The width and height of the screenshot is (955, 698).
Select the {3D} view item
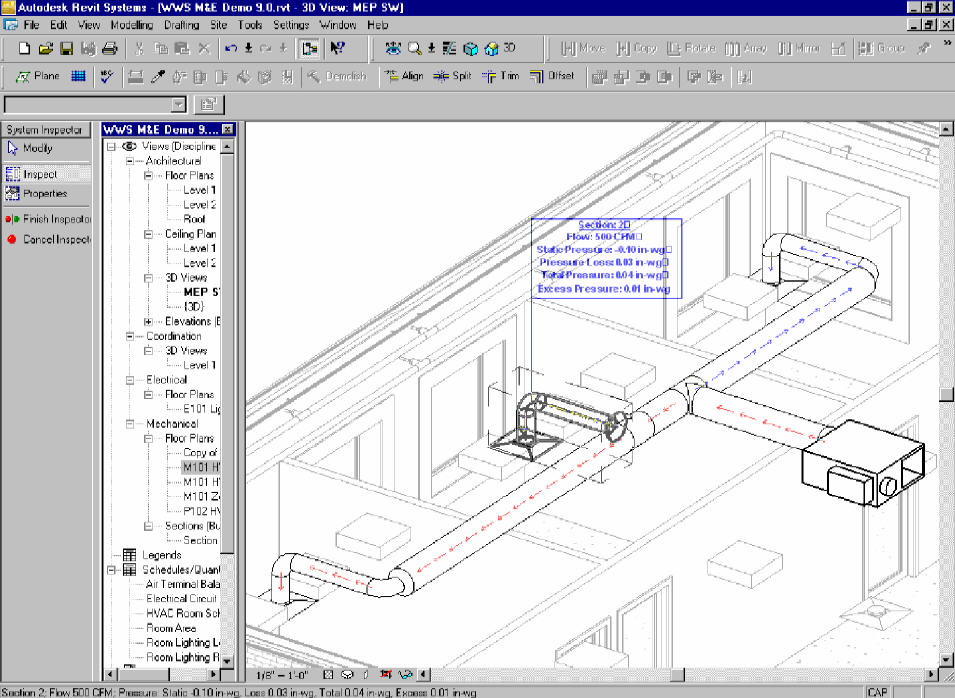[194, 306]
